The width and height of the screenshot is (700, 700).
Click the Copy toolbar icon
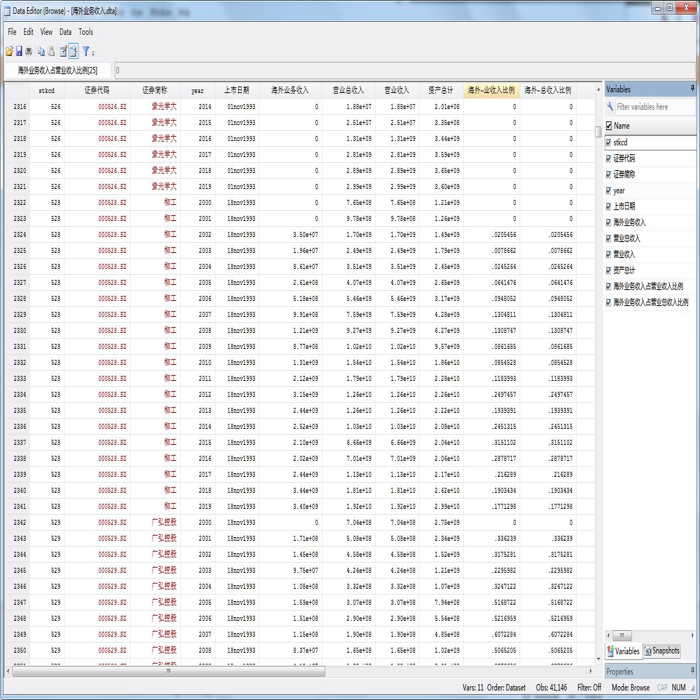(x=41, y=51)
